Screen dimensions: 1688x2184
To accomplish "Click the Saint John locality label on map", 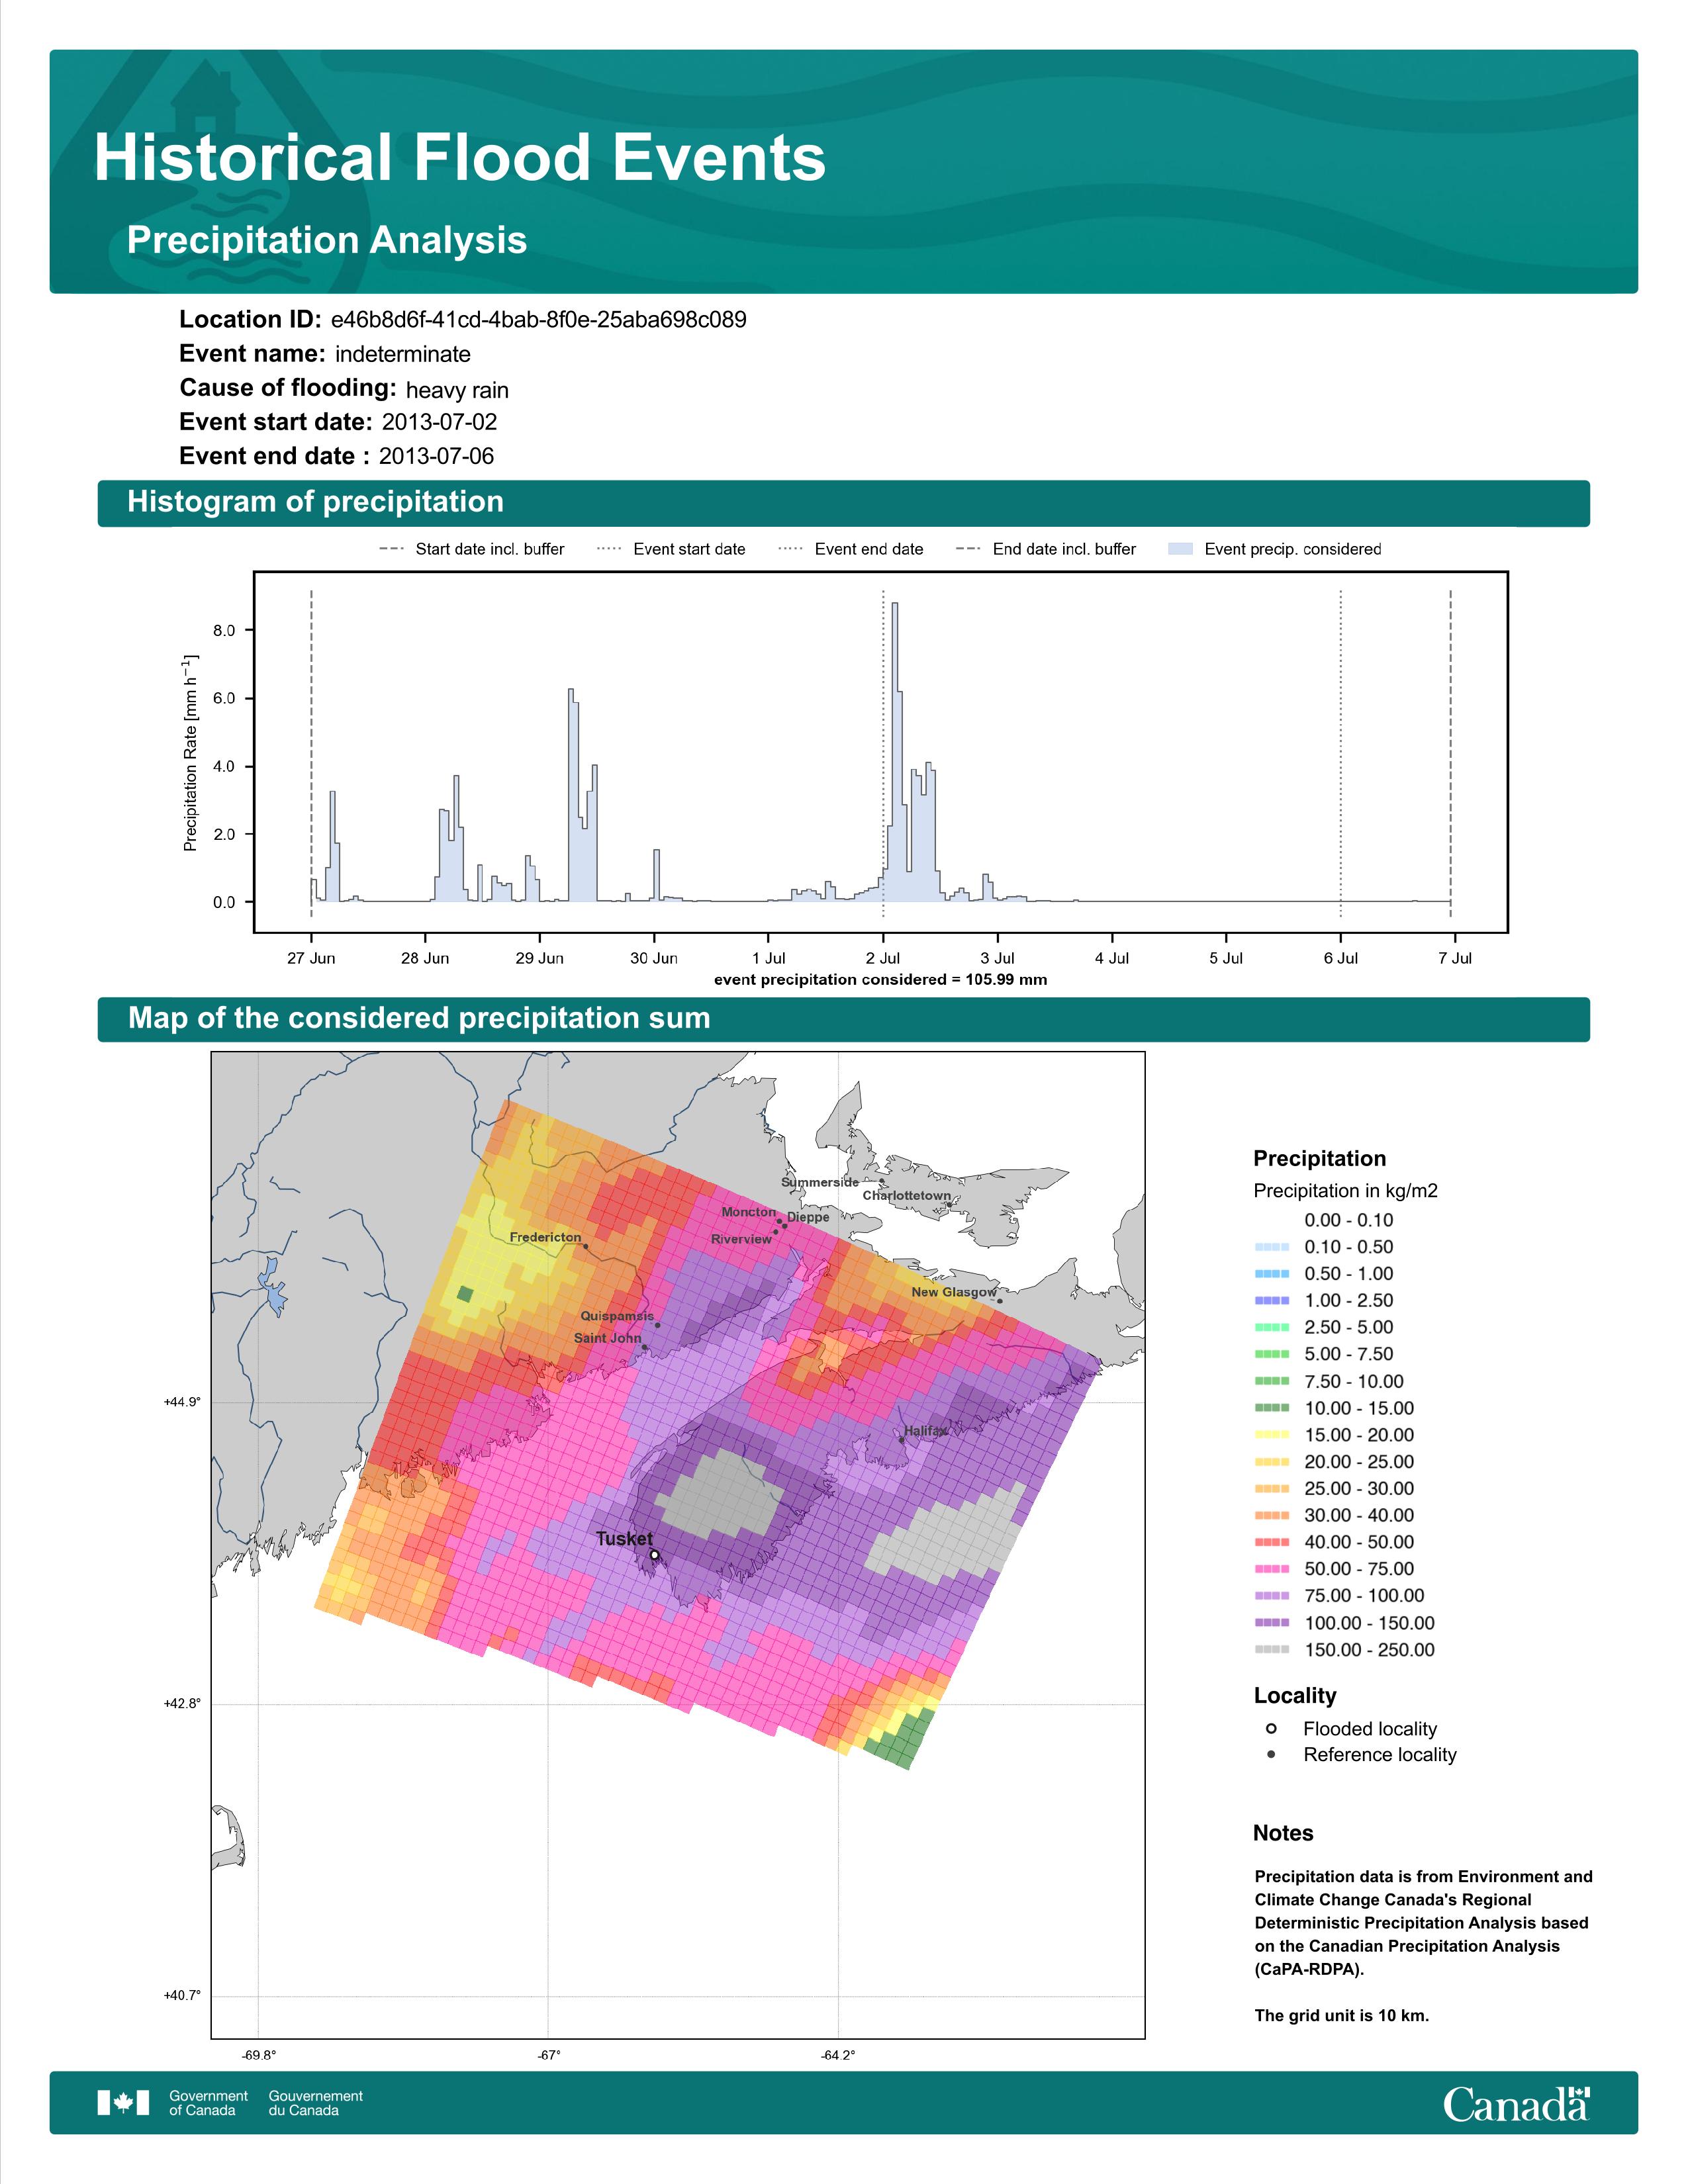I will coord(607,1338).
